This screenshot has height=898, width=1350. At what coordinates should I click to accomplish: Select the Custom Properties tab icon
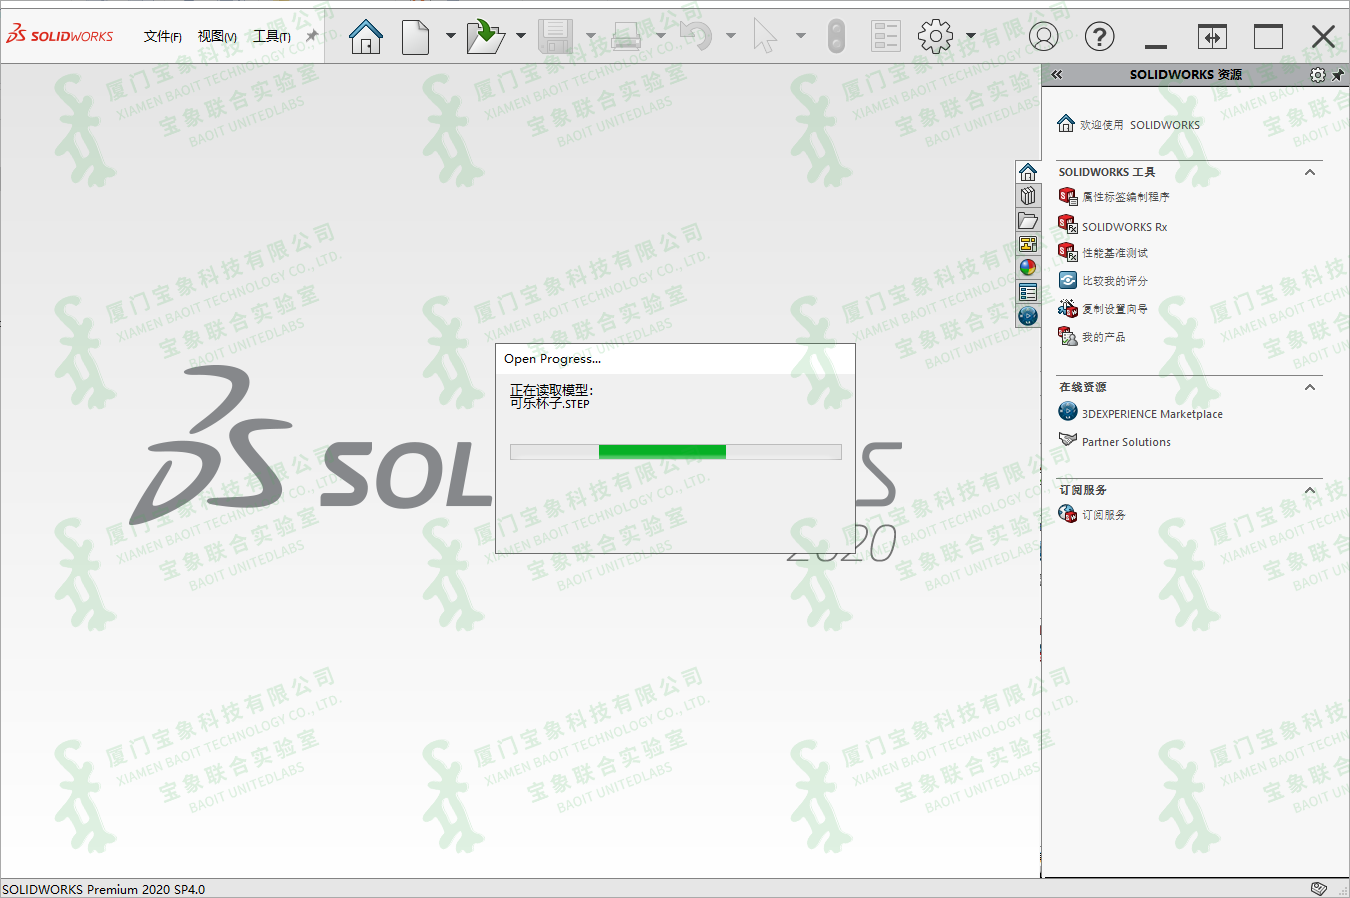tap(1028, 292)
